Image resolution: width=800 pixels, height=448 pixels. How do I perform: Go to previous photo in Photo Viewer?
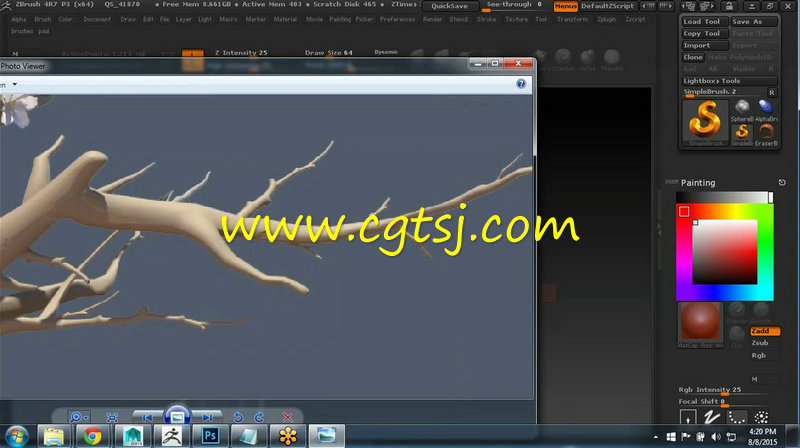(147, 417)
